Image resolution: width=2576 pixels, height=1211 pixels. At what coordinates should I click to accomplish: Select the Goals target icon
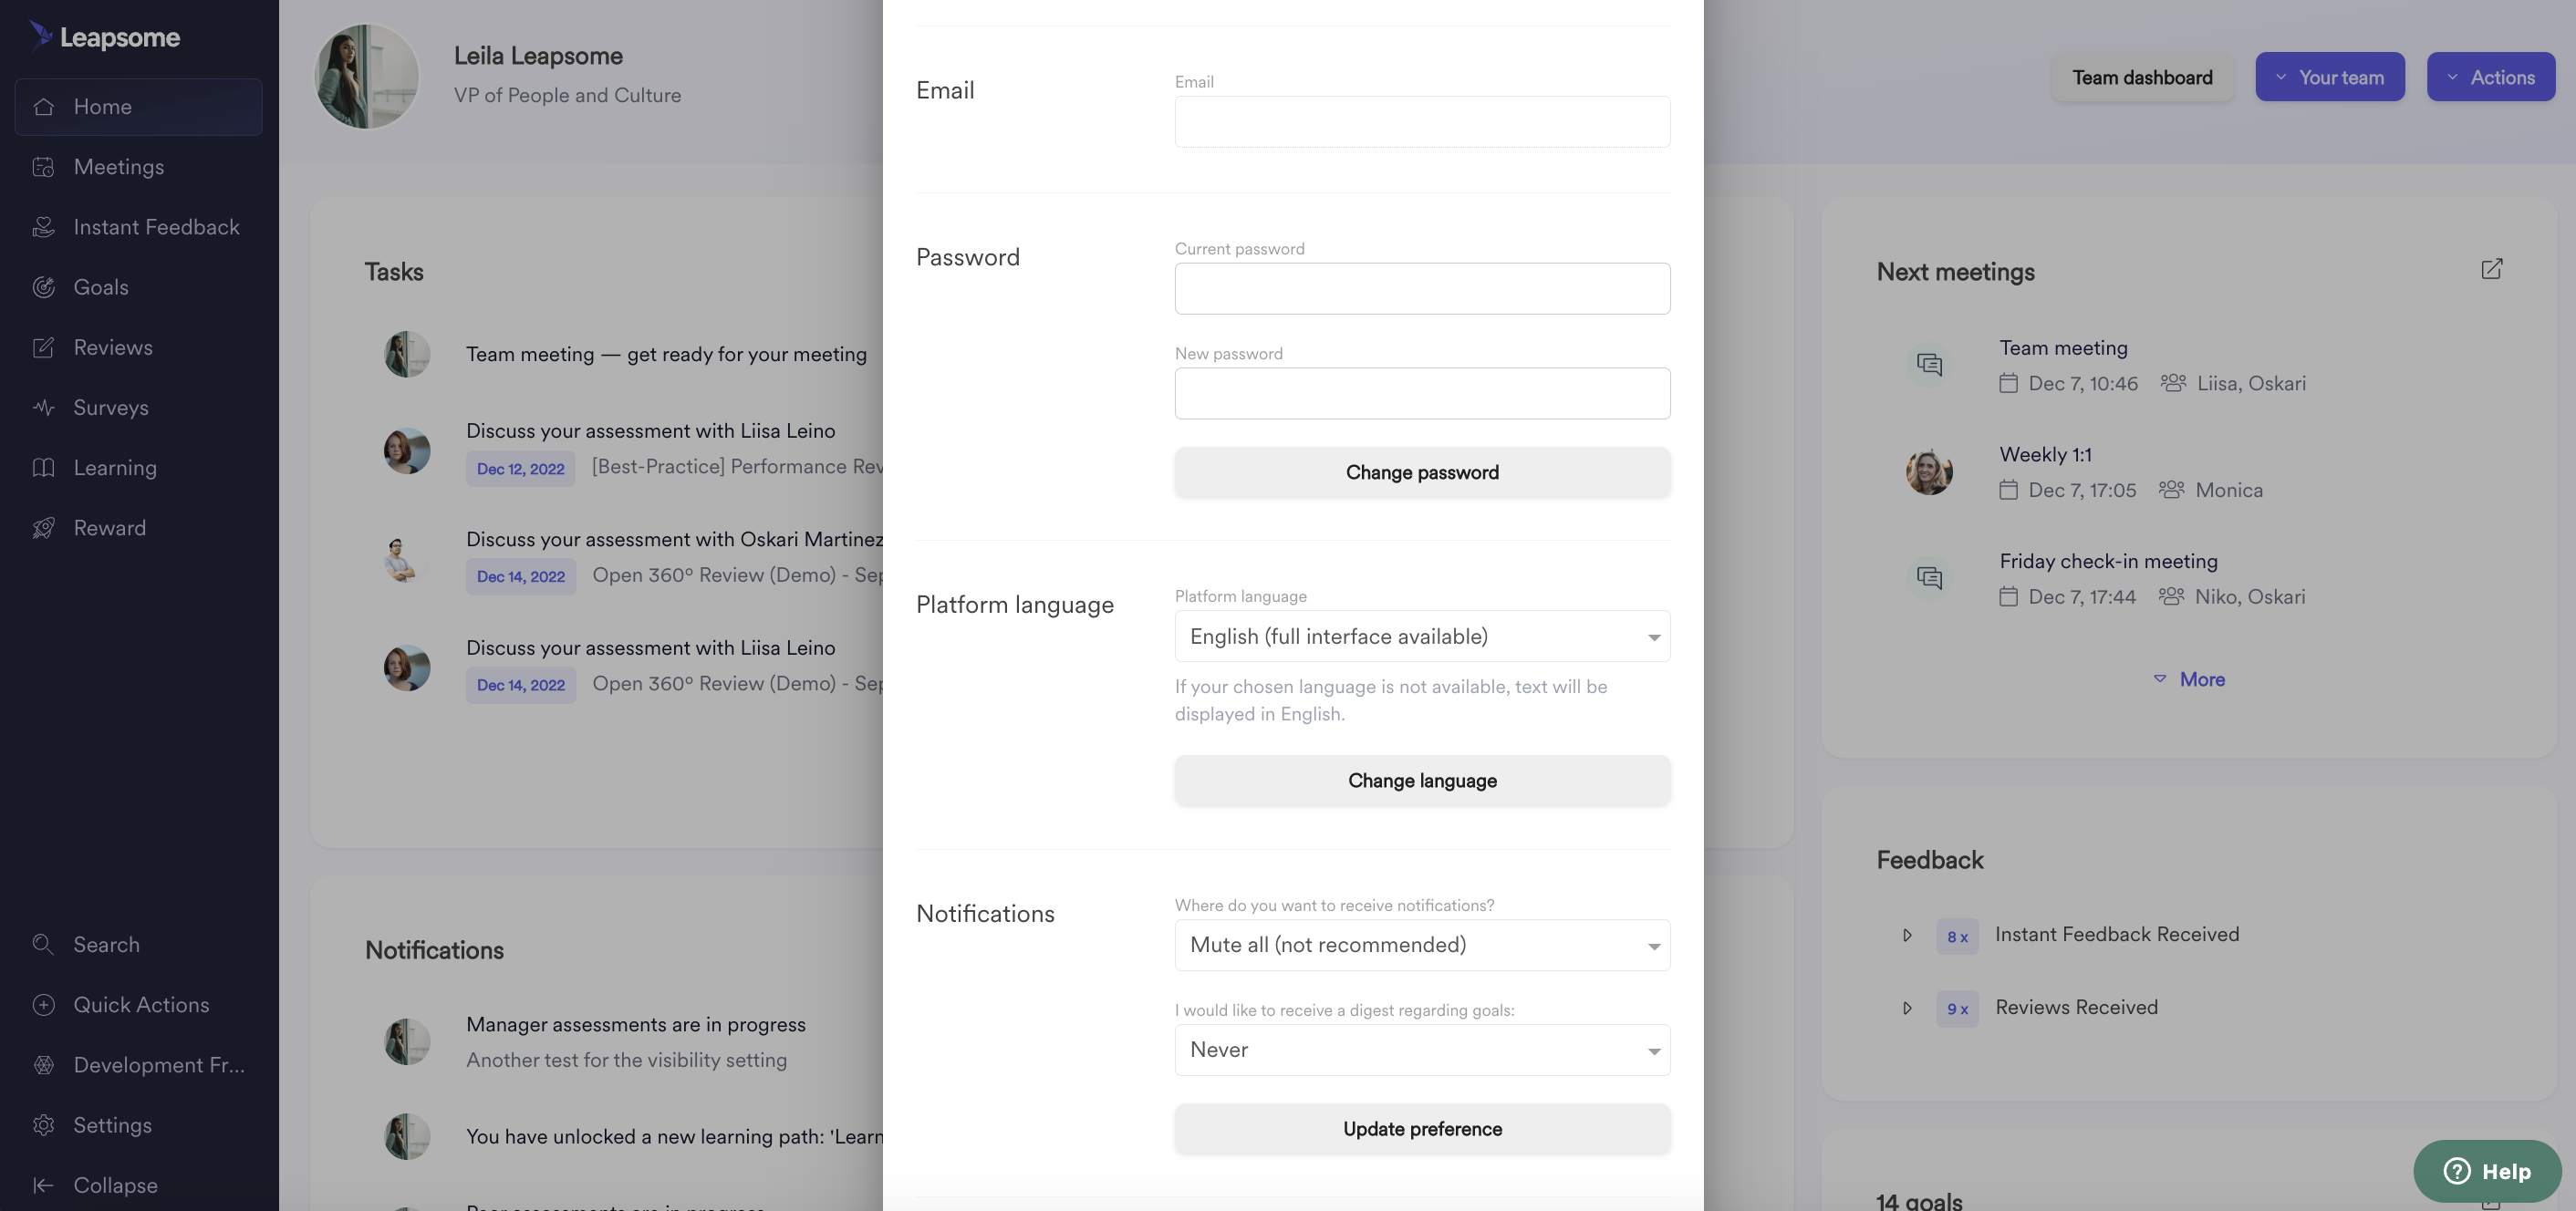click(x=43, y=287)
